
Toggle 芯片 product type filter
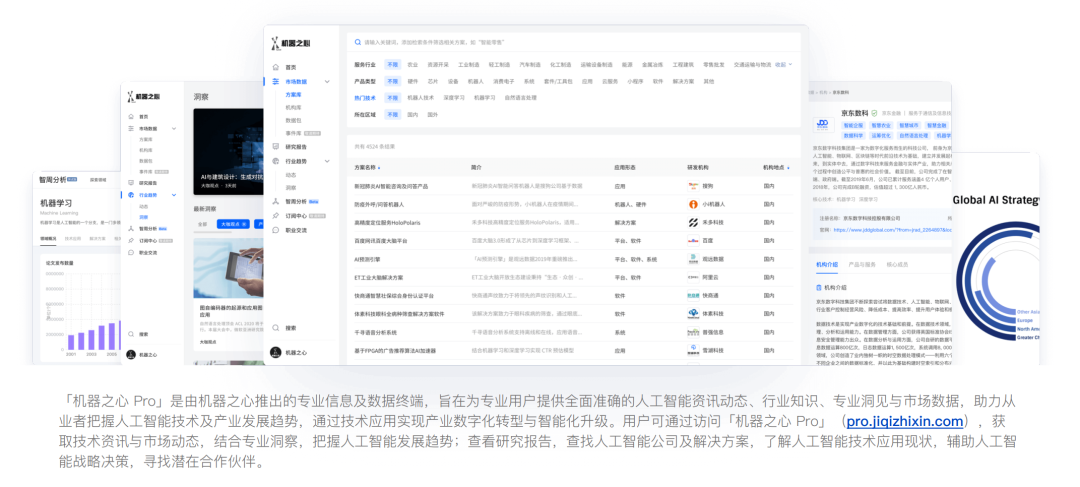433,81
